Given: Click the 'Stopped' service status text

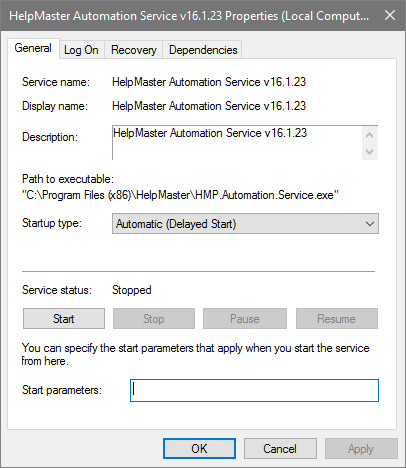Looking at the screenshot, I should (132, 290).
